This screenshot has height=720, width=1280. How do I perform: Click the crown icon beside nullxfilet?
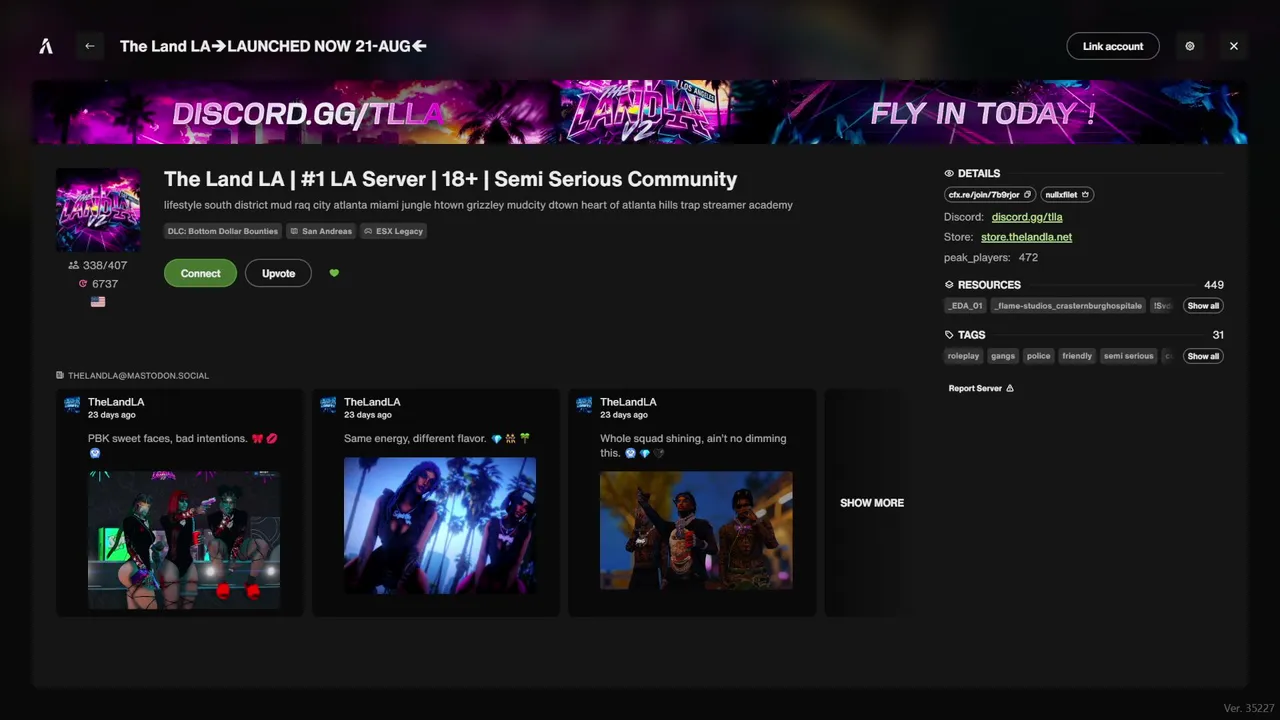point(1085,194)
